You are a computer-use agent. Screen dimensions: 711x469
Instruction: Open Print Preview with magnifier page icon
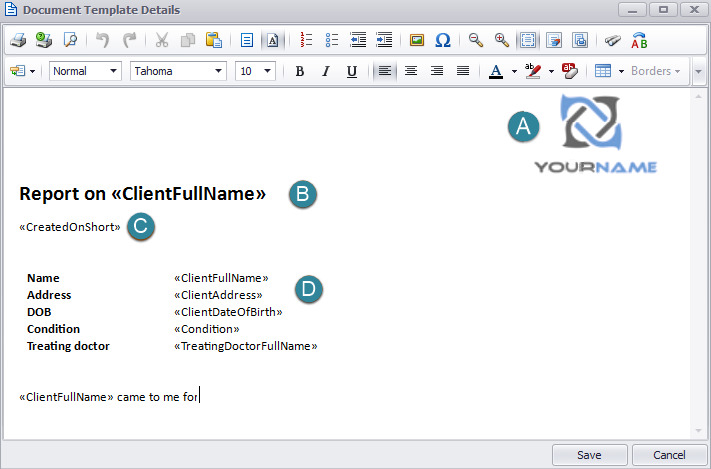[x=70, y=41]
